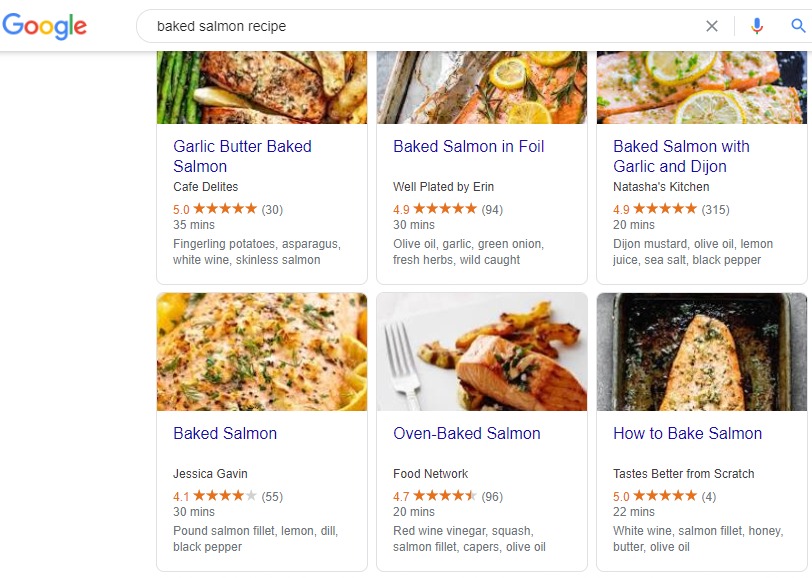Click the magnifying glass search icon
The height and width of the screenshot is (578, 812).
798,26
